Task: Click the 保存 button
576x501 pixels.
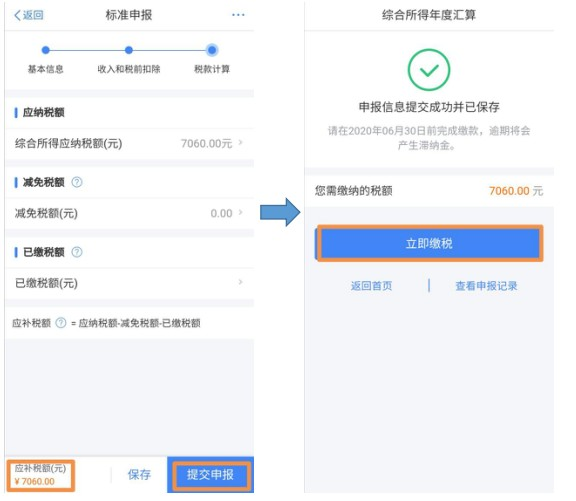Action: coord(139,475)
